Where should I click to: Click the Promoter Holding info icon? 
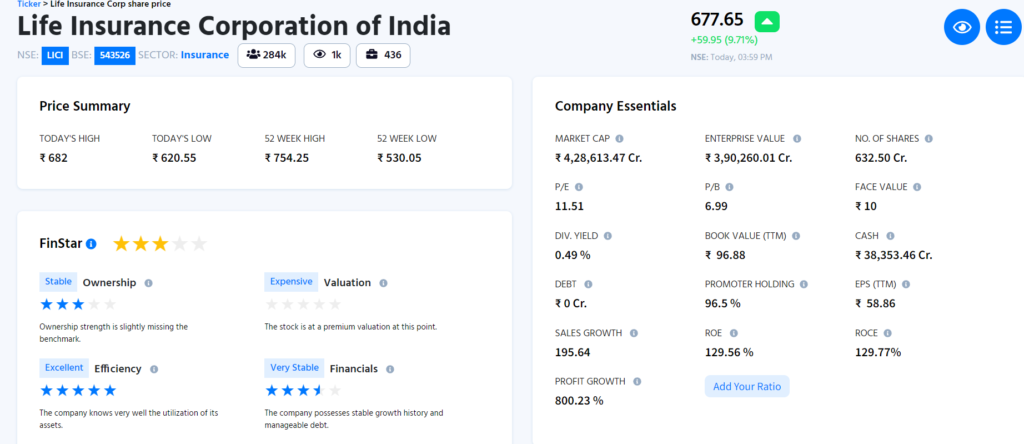(x=804, y=284)
